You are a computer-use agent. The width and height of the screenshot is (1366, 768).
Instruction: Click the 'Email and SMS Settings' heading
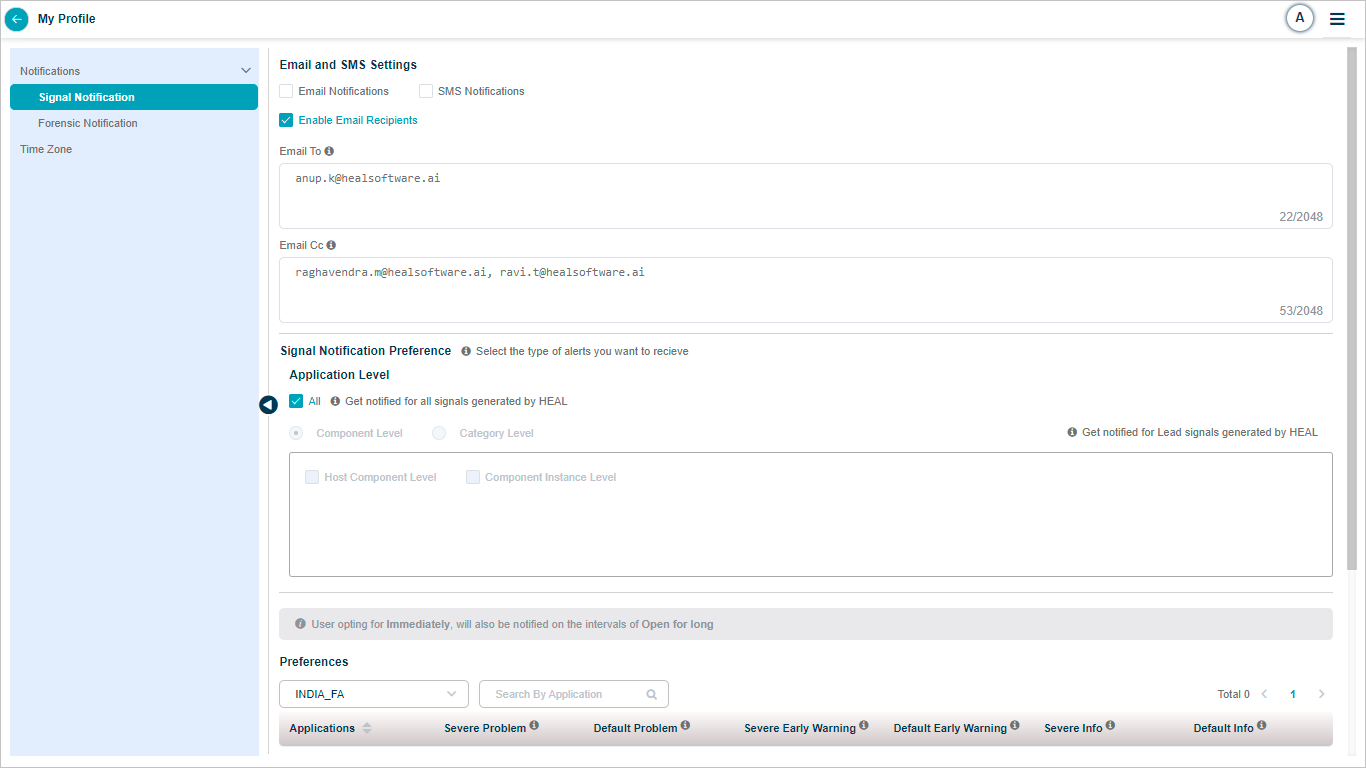click(348, 65)
